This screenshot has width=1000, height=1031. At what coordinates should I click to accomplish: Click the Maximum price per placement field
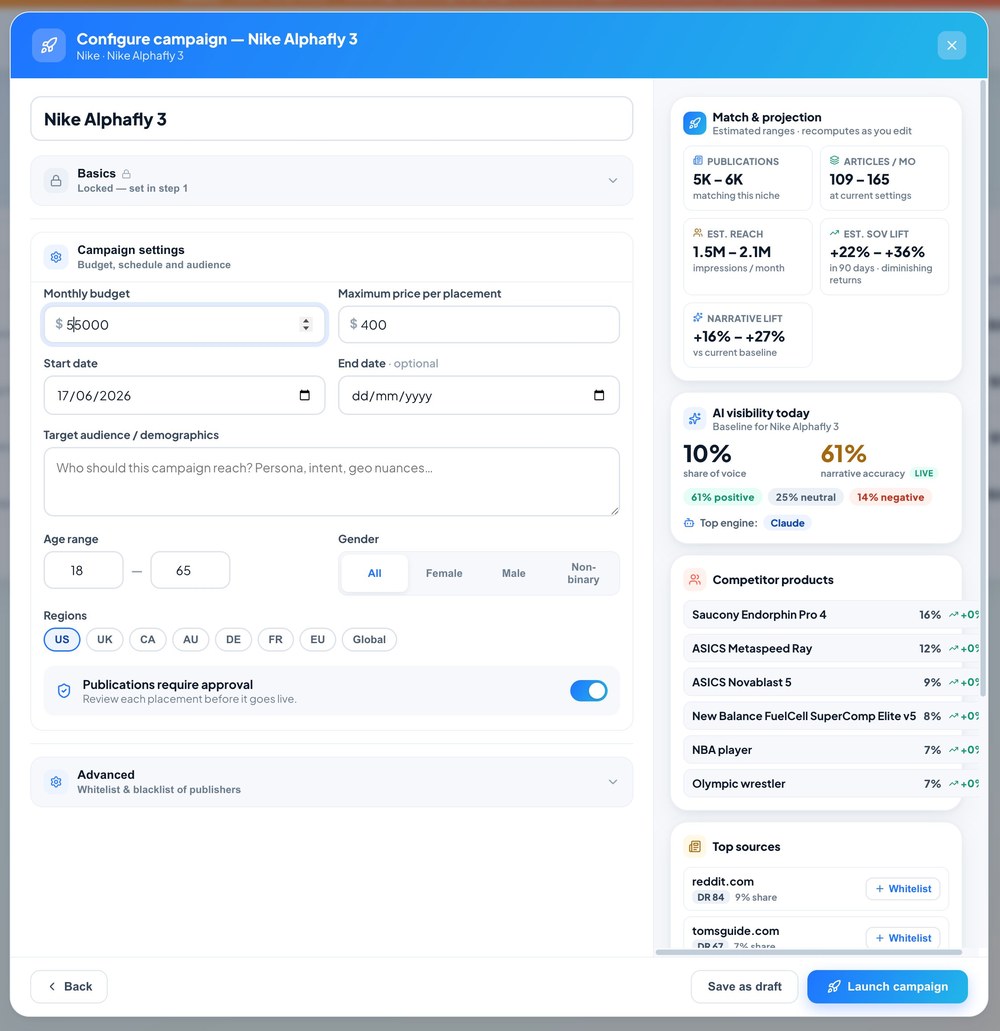click(479, 324)
